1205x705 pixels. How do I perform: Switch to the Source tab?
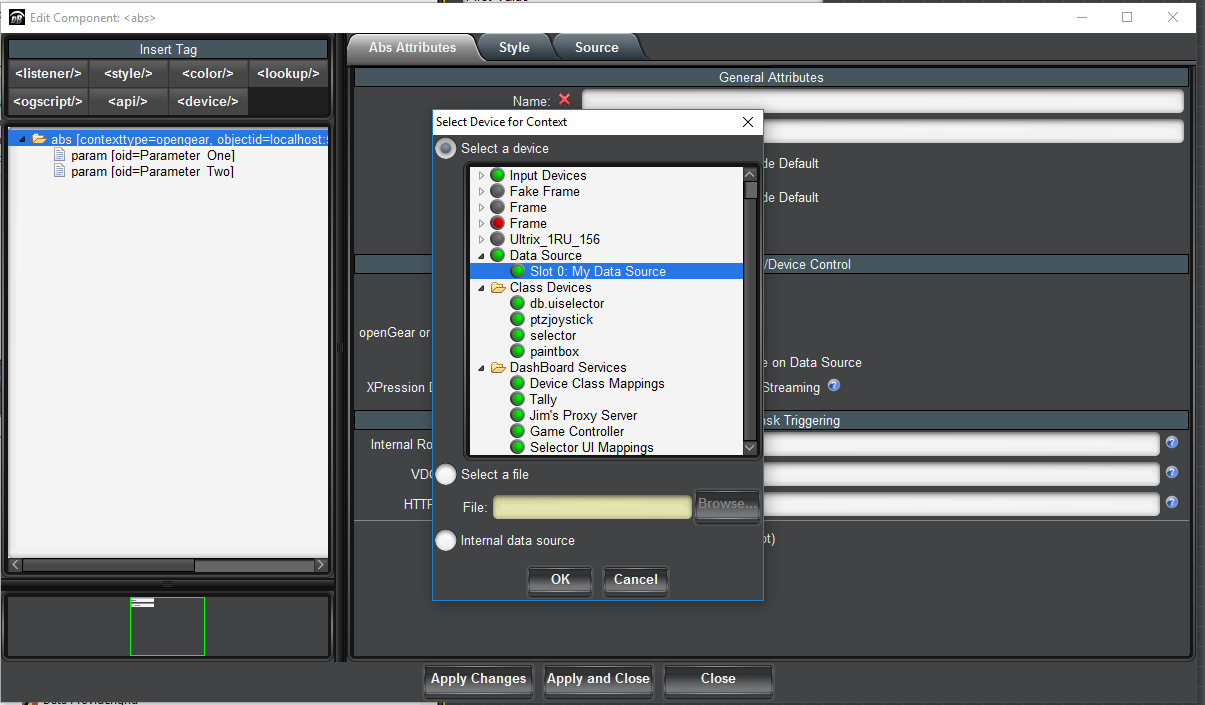click(596, 47)
